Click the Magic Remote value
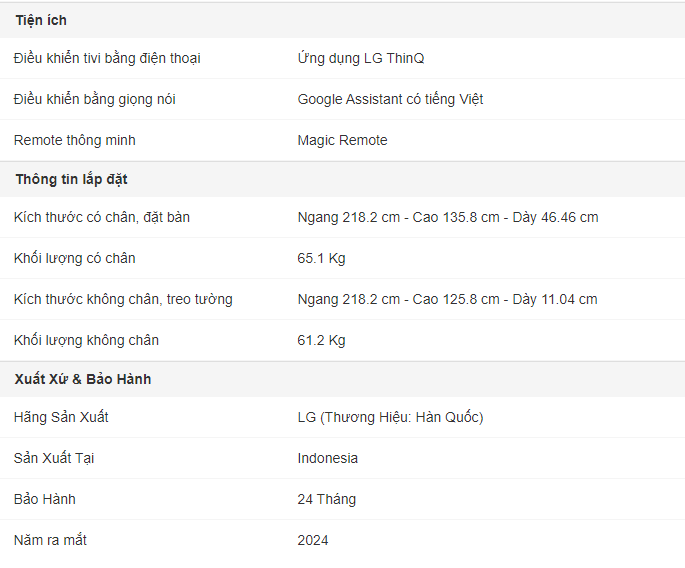This screenshot has width=685, height=568. [342, 140]
